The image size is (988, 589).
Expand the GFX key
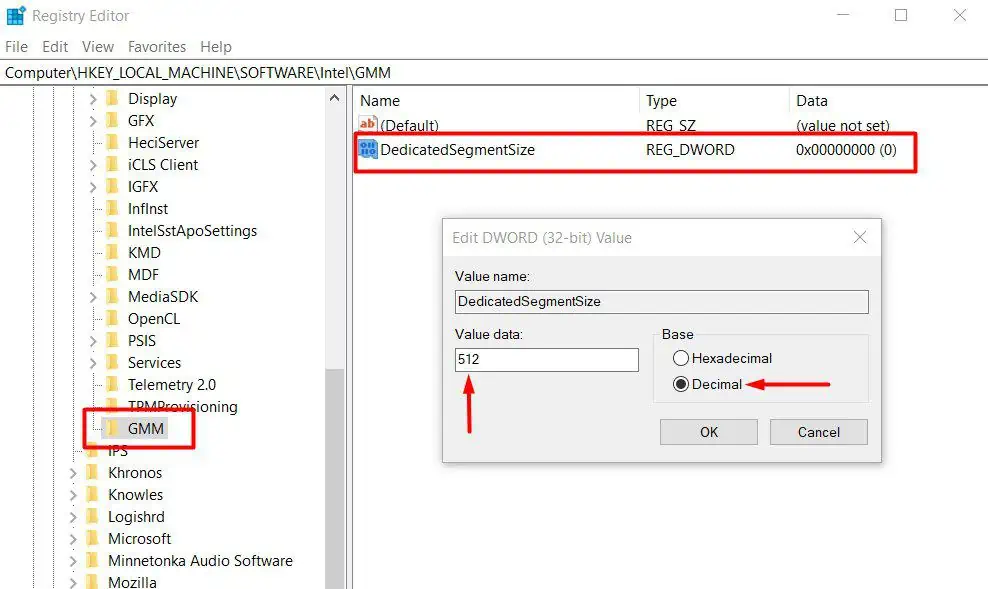(93, 121)
